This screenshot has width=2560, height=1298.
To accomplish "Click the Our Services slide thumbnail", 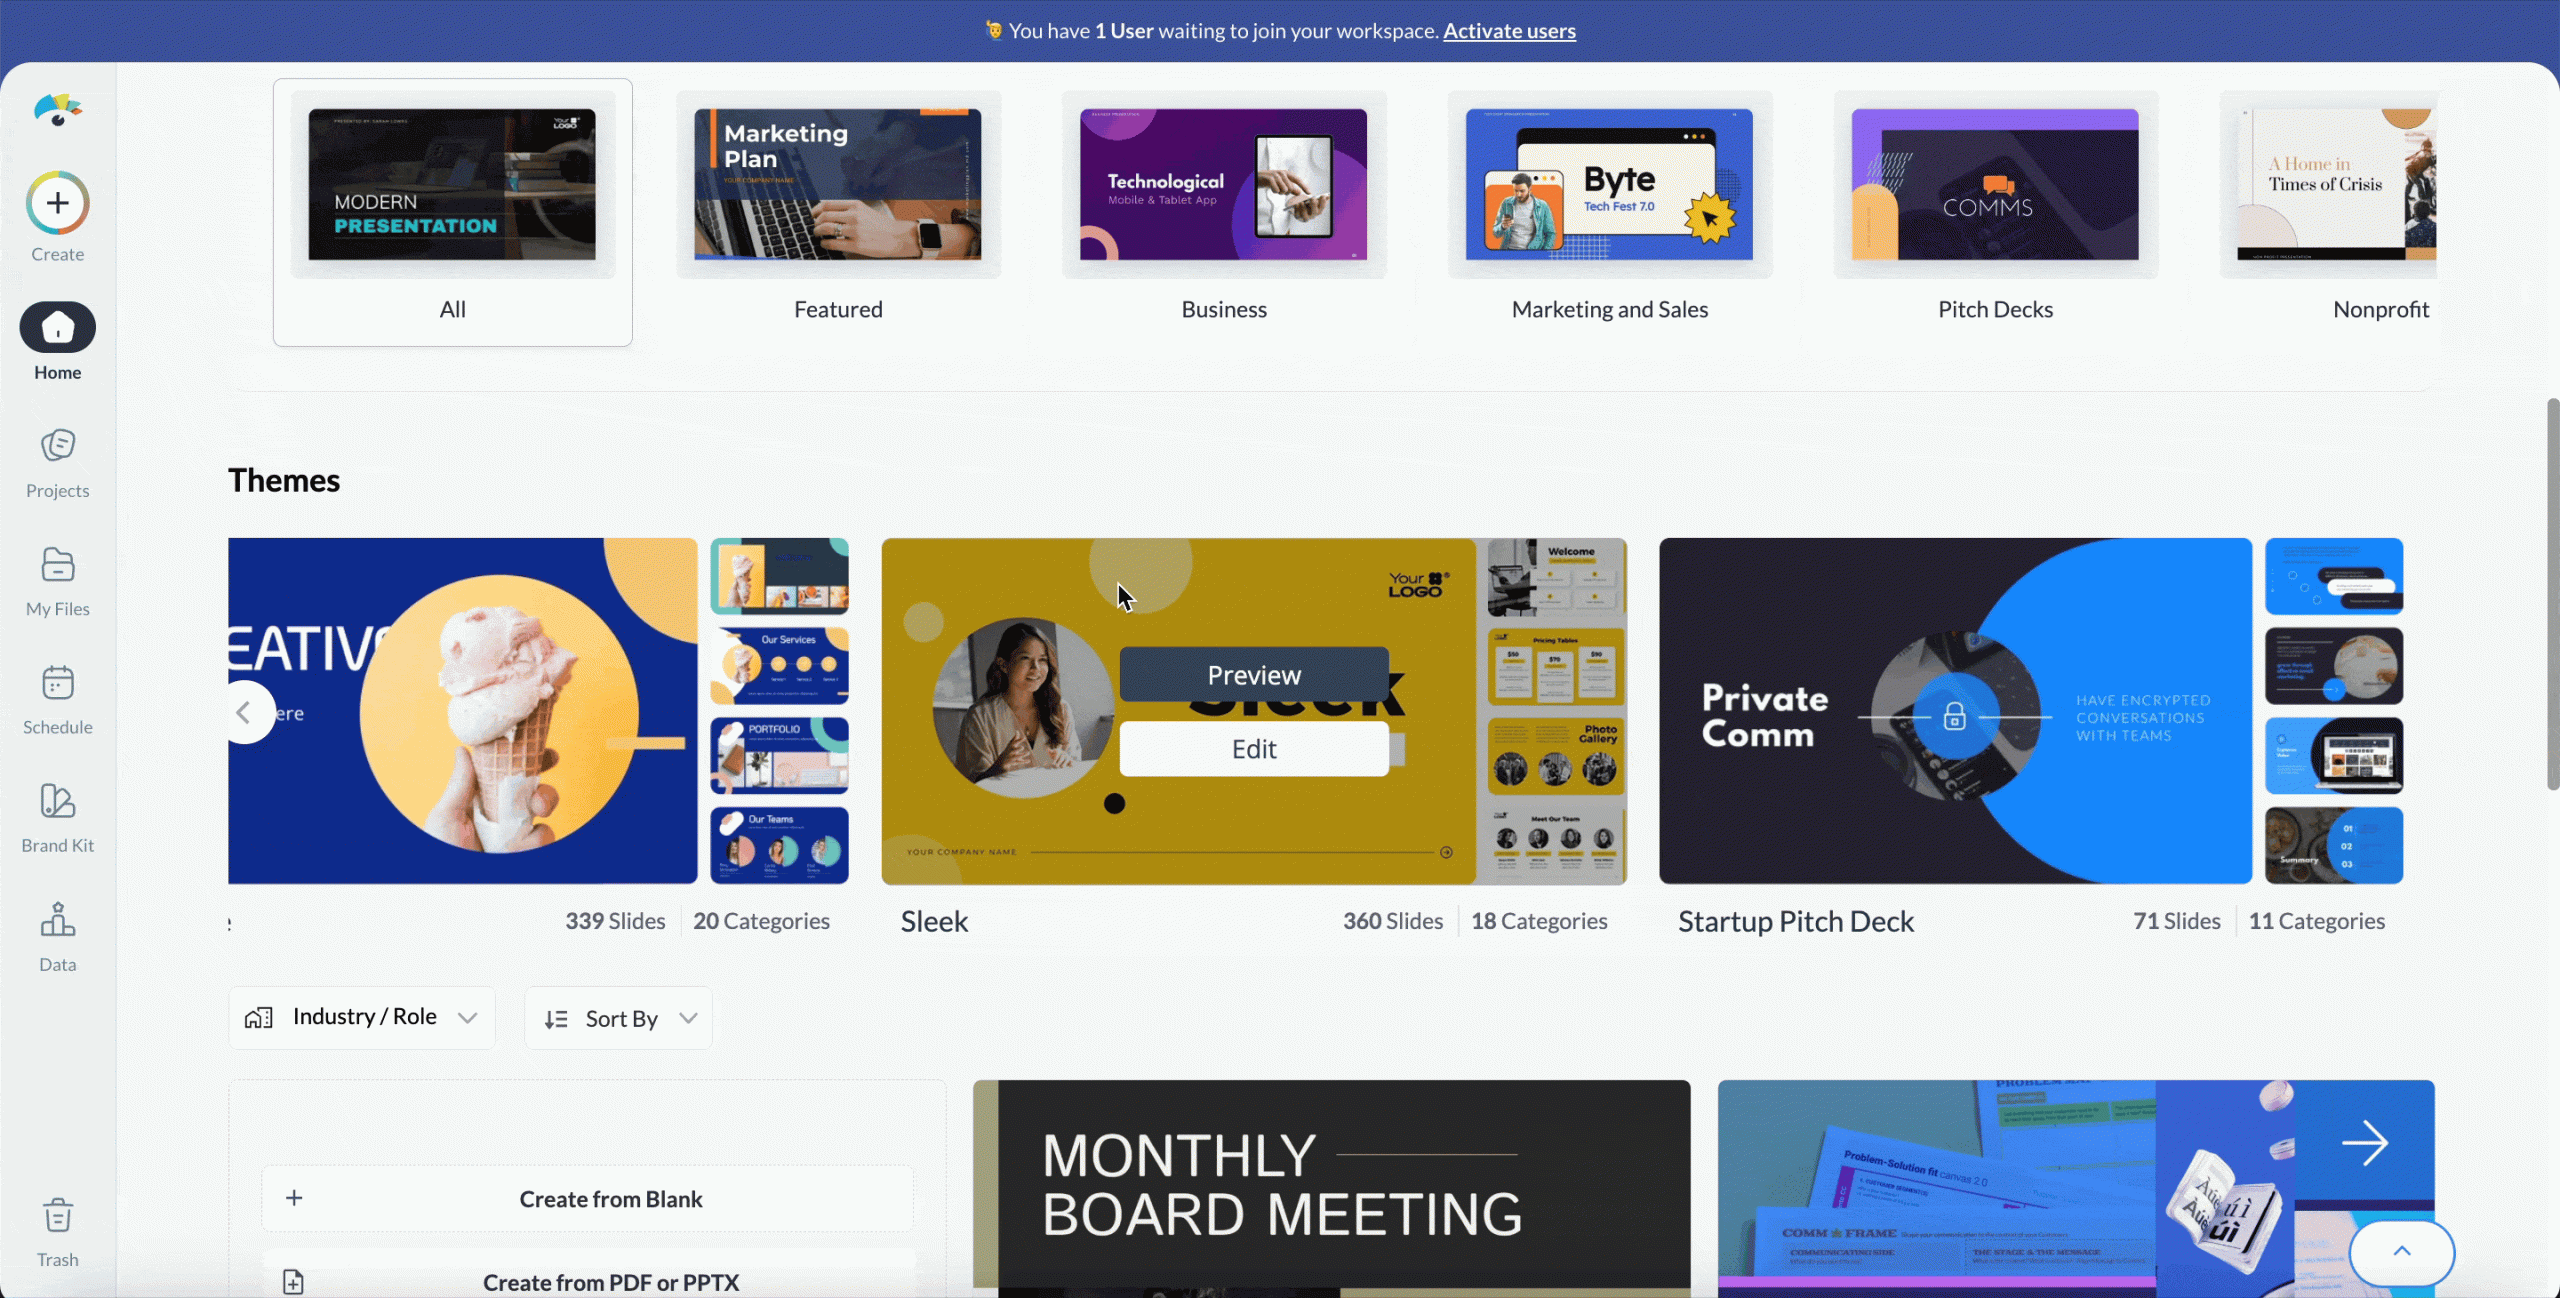I will pos(779,666).
